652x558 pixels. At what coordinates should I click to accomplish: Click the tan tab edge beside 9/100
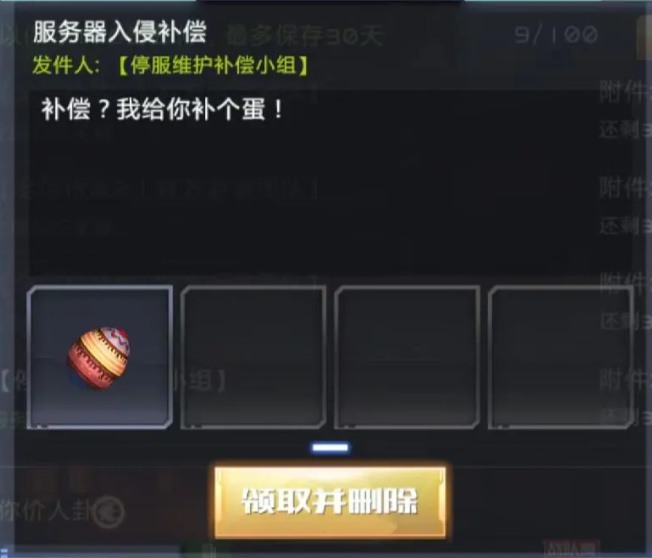pyautogui.click(x=645, y=38)
